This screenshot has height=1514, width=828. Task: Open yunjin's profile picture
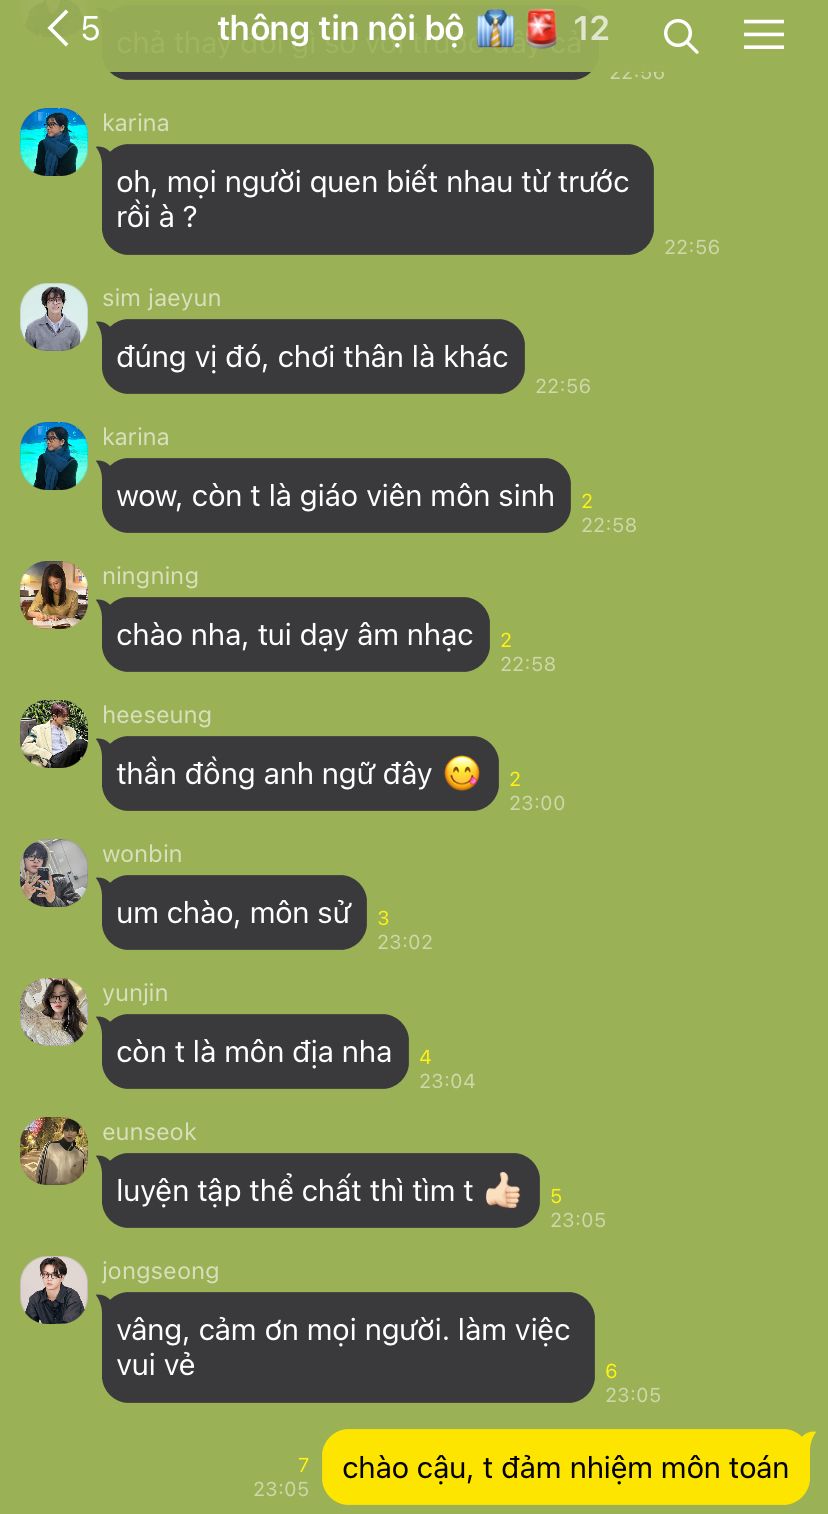[x=54, y=1012]
